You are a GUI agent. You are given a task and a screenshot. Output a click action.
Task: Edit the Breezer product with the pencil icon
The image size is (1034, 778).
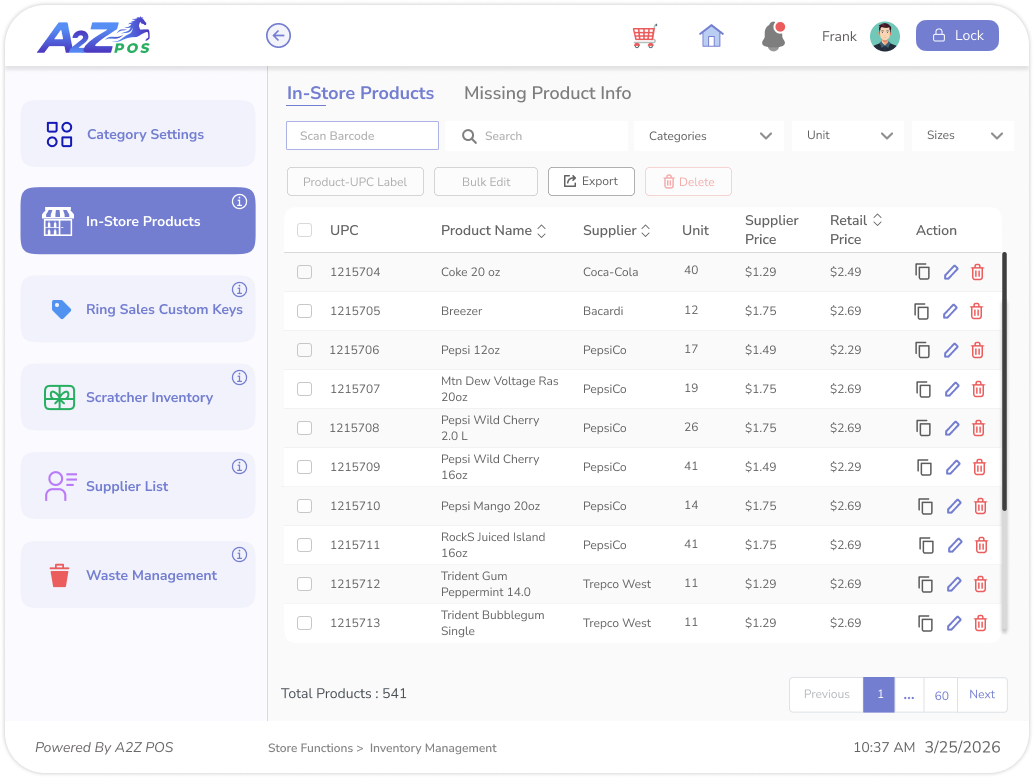click(951, 311)
